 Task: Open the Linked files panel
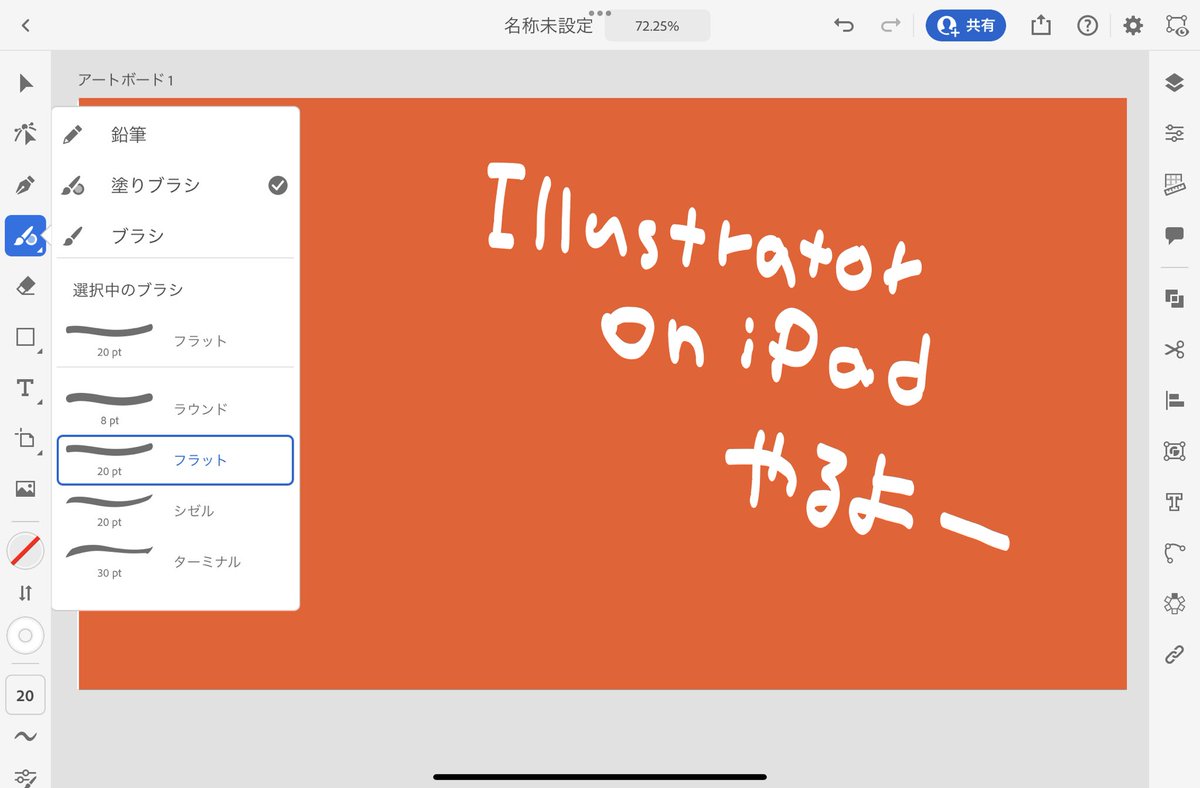tap(1174, 655)
